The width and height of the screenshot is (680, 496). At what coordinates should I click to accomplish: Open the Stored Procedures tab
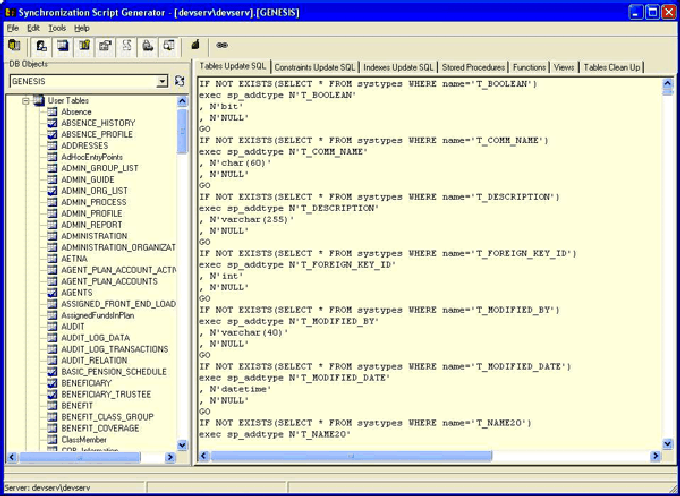[x=473, y=68]
